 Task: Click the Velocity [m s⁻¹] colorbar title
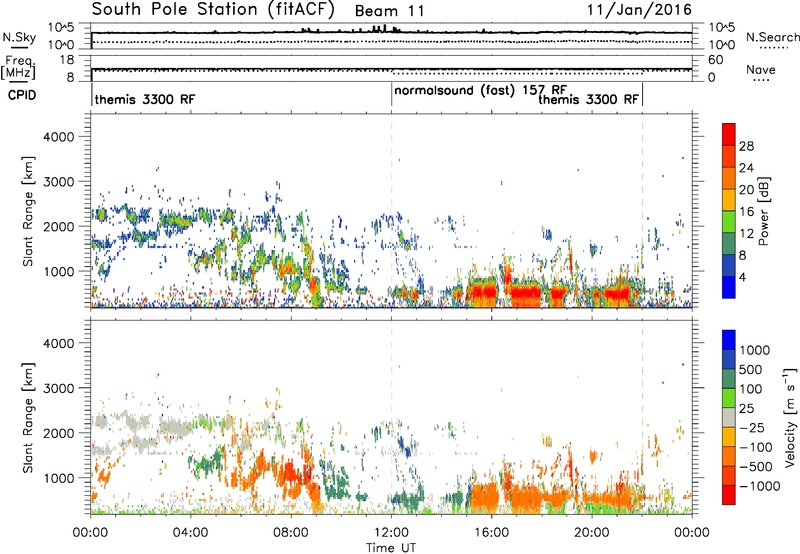point(790,417)
